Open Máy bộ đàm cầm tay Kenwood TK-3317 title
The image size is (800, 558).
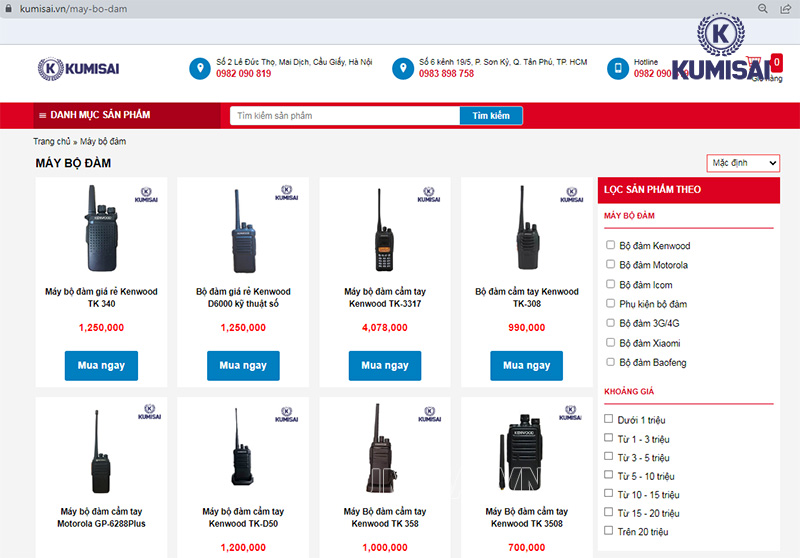point(385,297)
